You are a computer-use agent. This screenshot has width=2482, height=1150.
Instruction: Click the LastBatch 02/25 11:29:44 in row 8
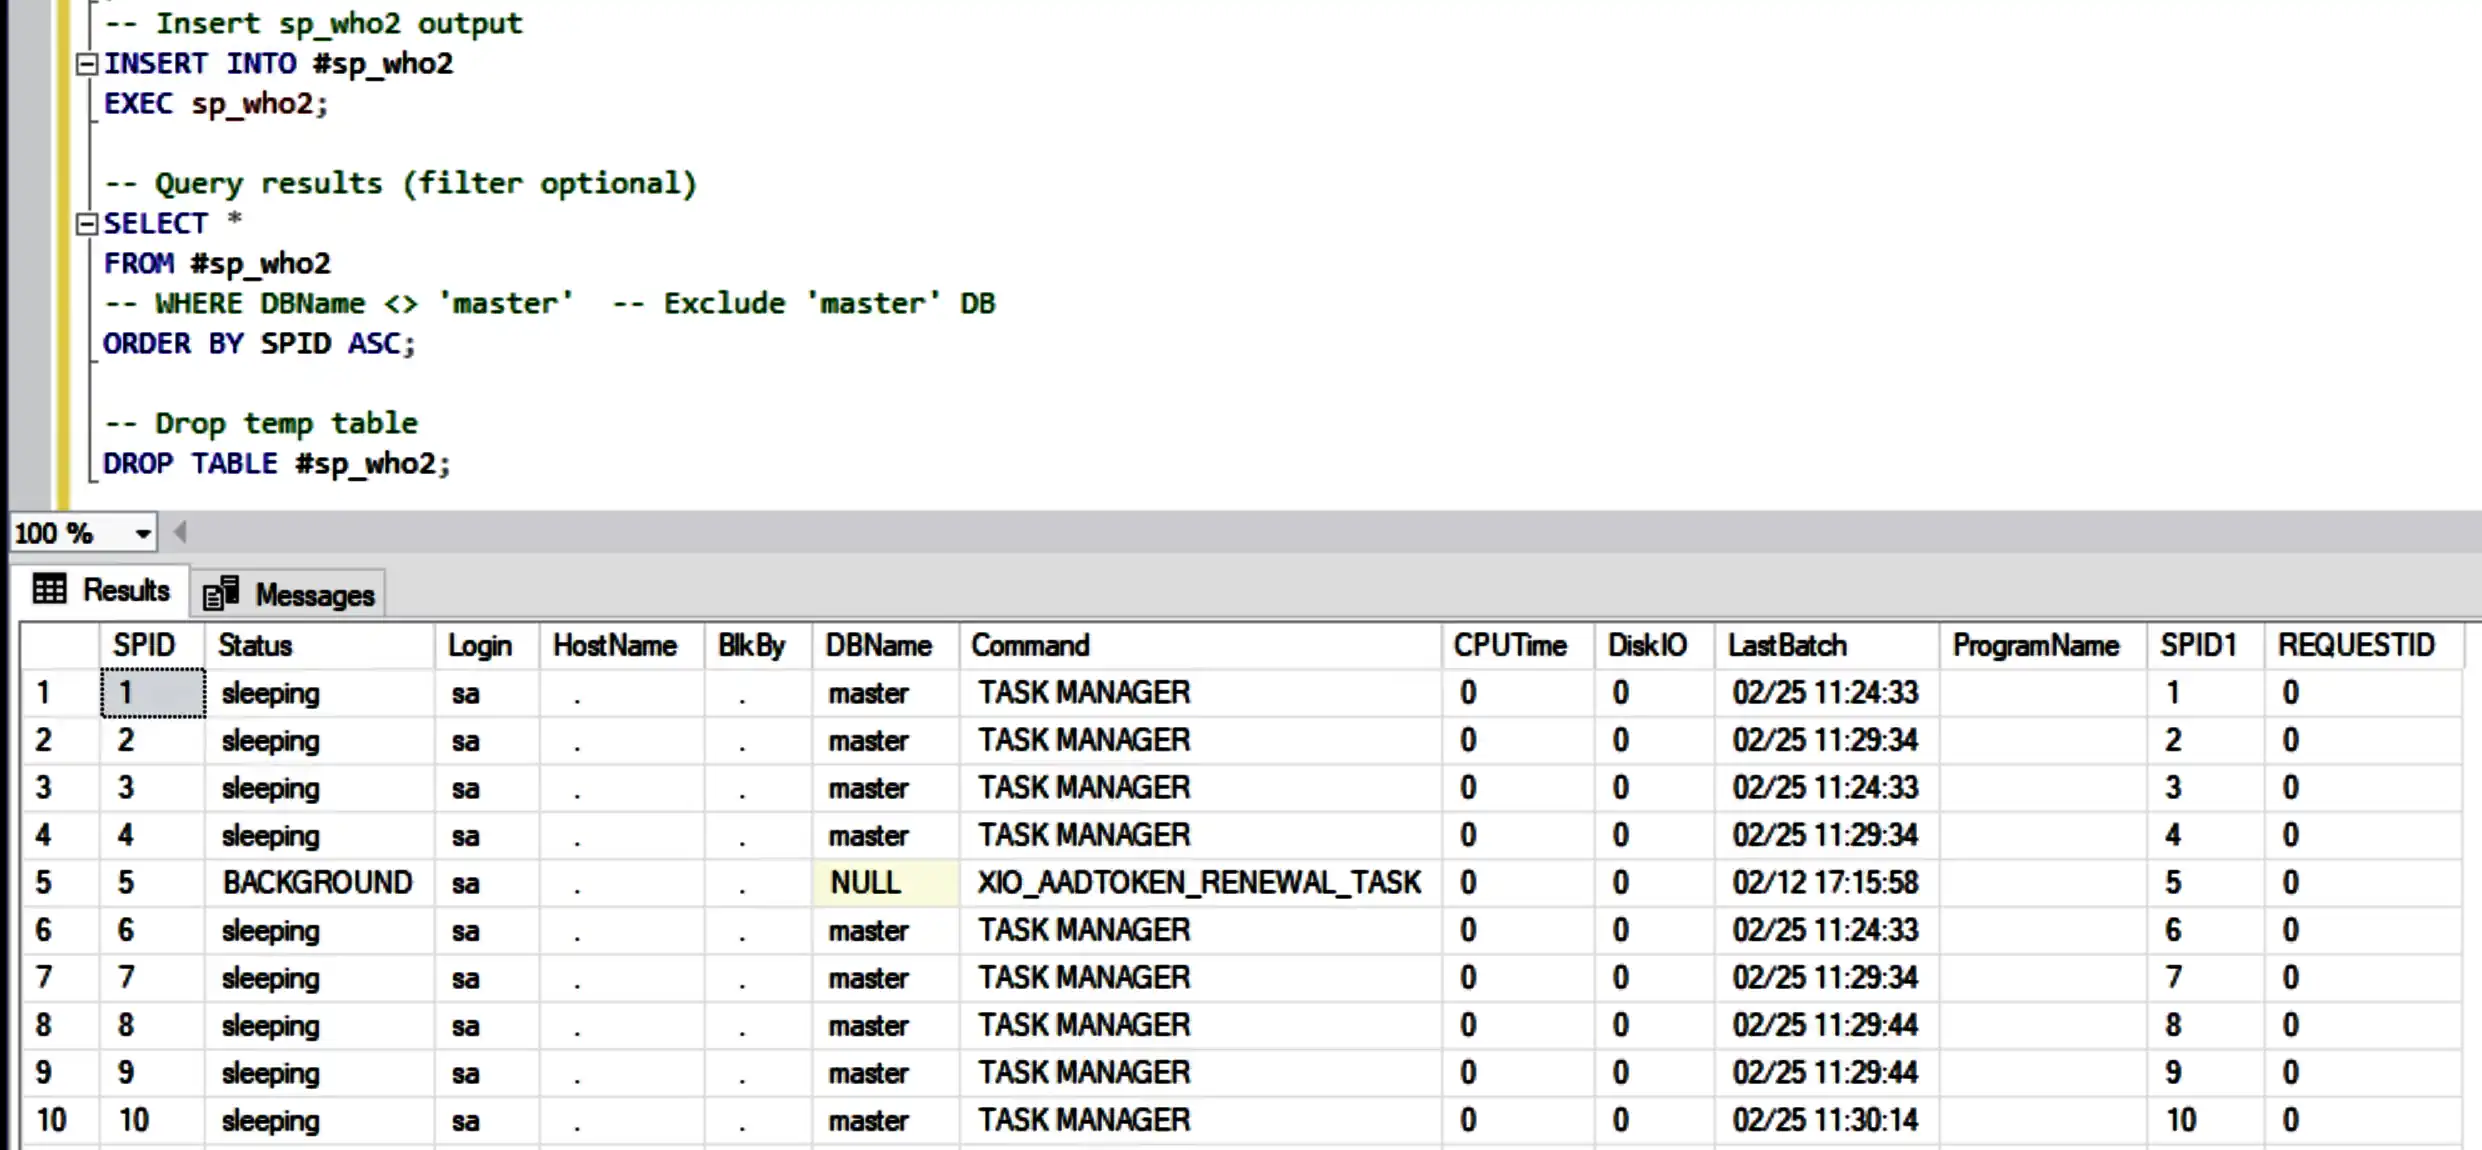pyautogui.click(x=1826, y=1025)
